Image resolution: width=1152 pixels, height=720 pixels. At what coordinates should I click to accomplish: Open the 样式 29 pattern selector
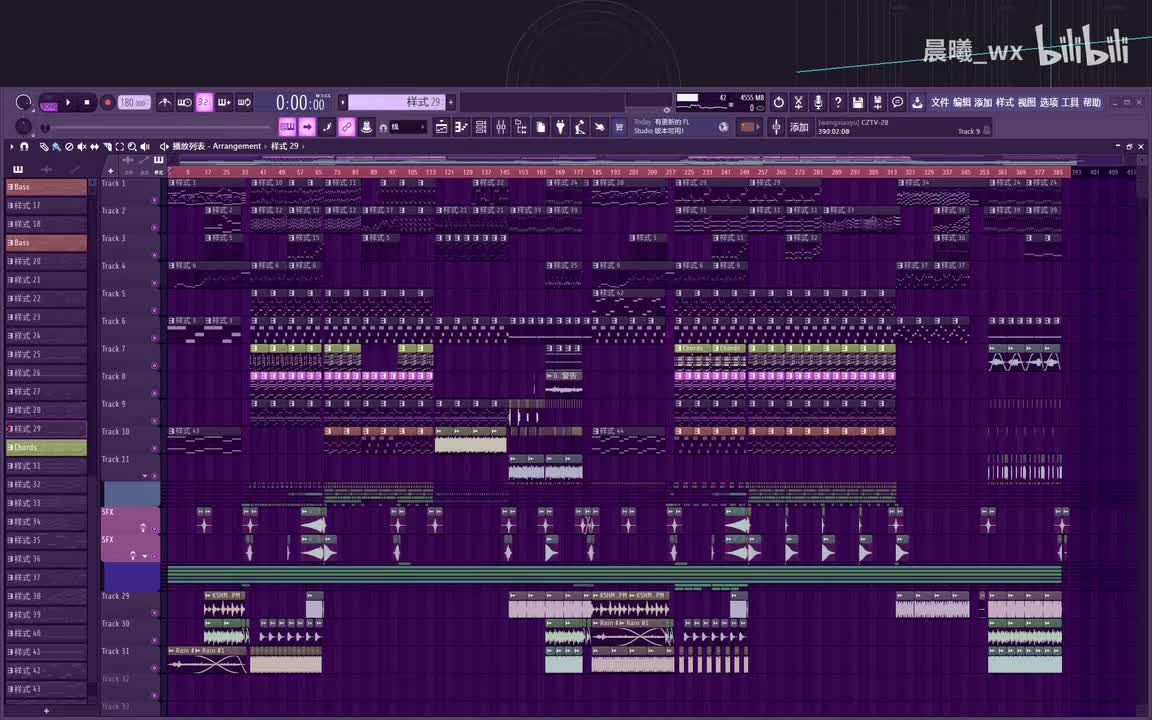click(397, 102)
